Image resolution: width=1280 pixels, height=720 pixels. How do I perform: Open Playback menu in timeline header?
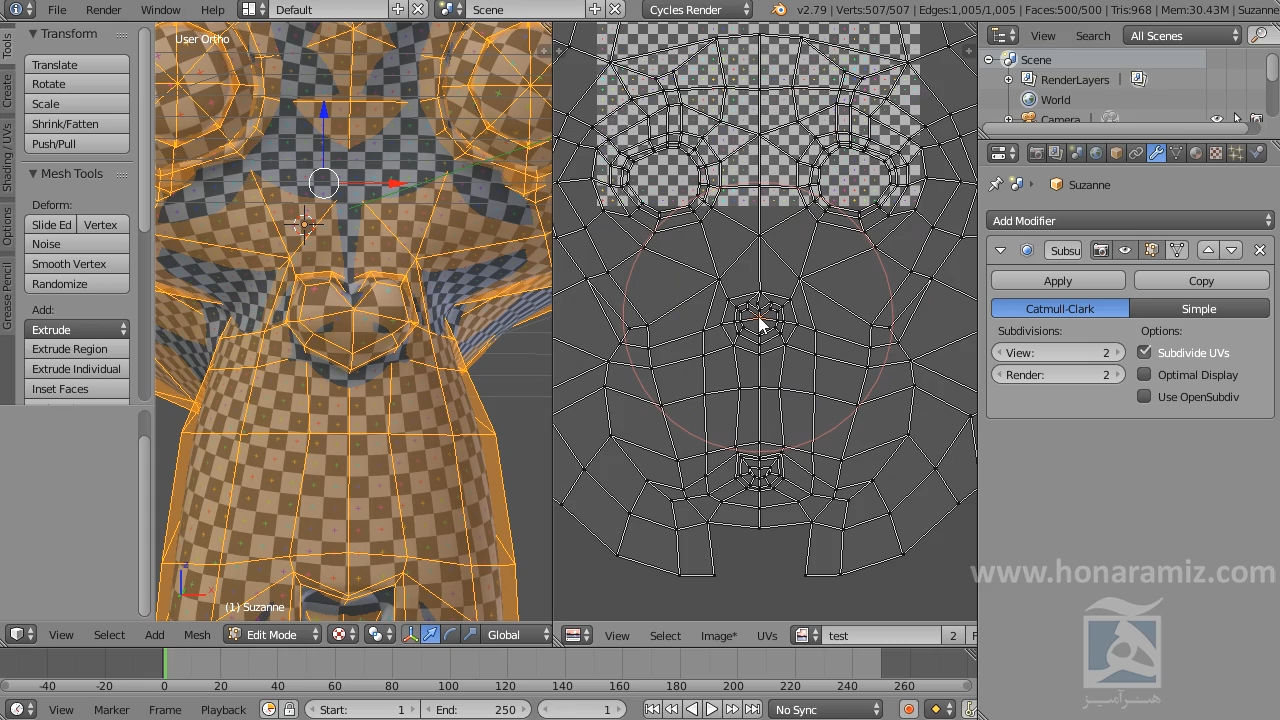pyautogui.click(x=223, y=710)
